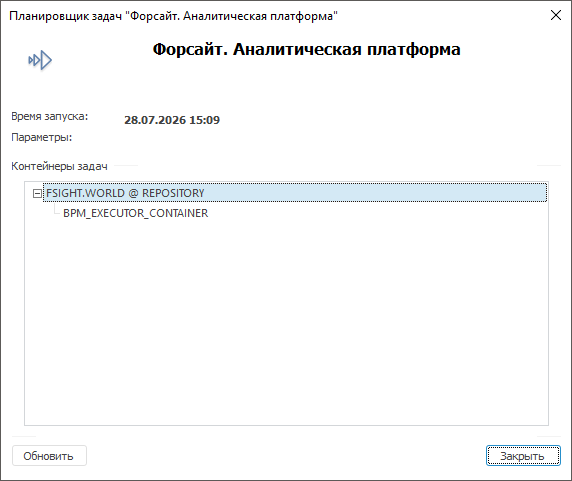This screenshot has width=572, height=481.
Task: Collapse the FSIGHT.WORLD @ REPOSITORY tree node
Action: pyautogui.click(x=37, y=193)
